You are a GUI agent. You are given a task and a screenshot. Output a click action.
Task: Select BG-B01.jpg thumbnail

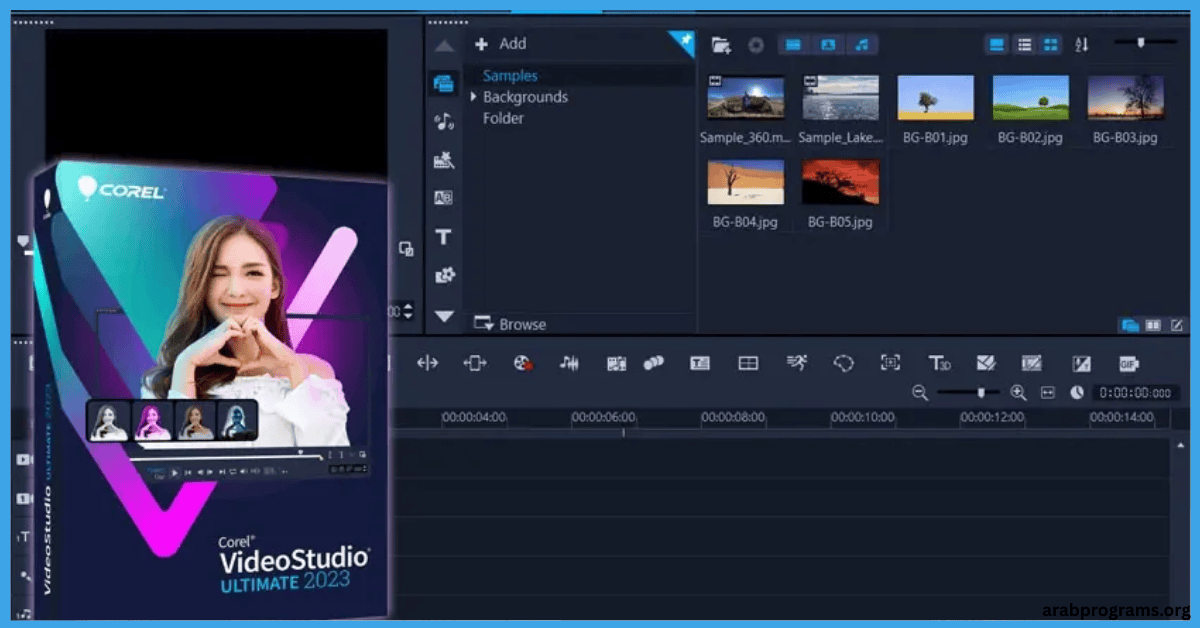point(936,97)
